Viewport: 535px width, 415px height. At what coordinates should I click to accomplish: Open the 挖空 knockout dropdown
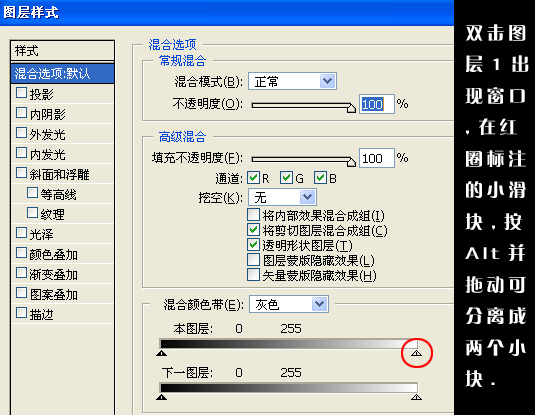282,197
